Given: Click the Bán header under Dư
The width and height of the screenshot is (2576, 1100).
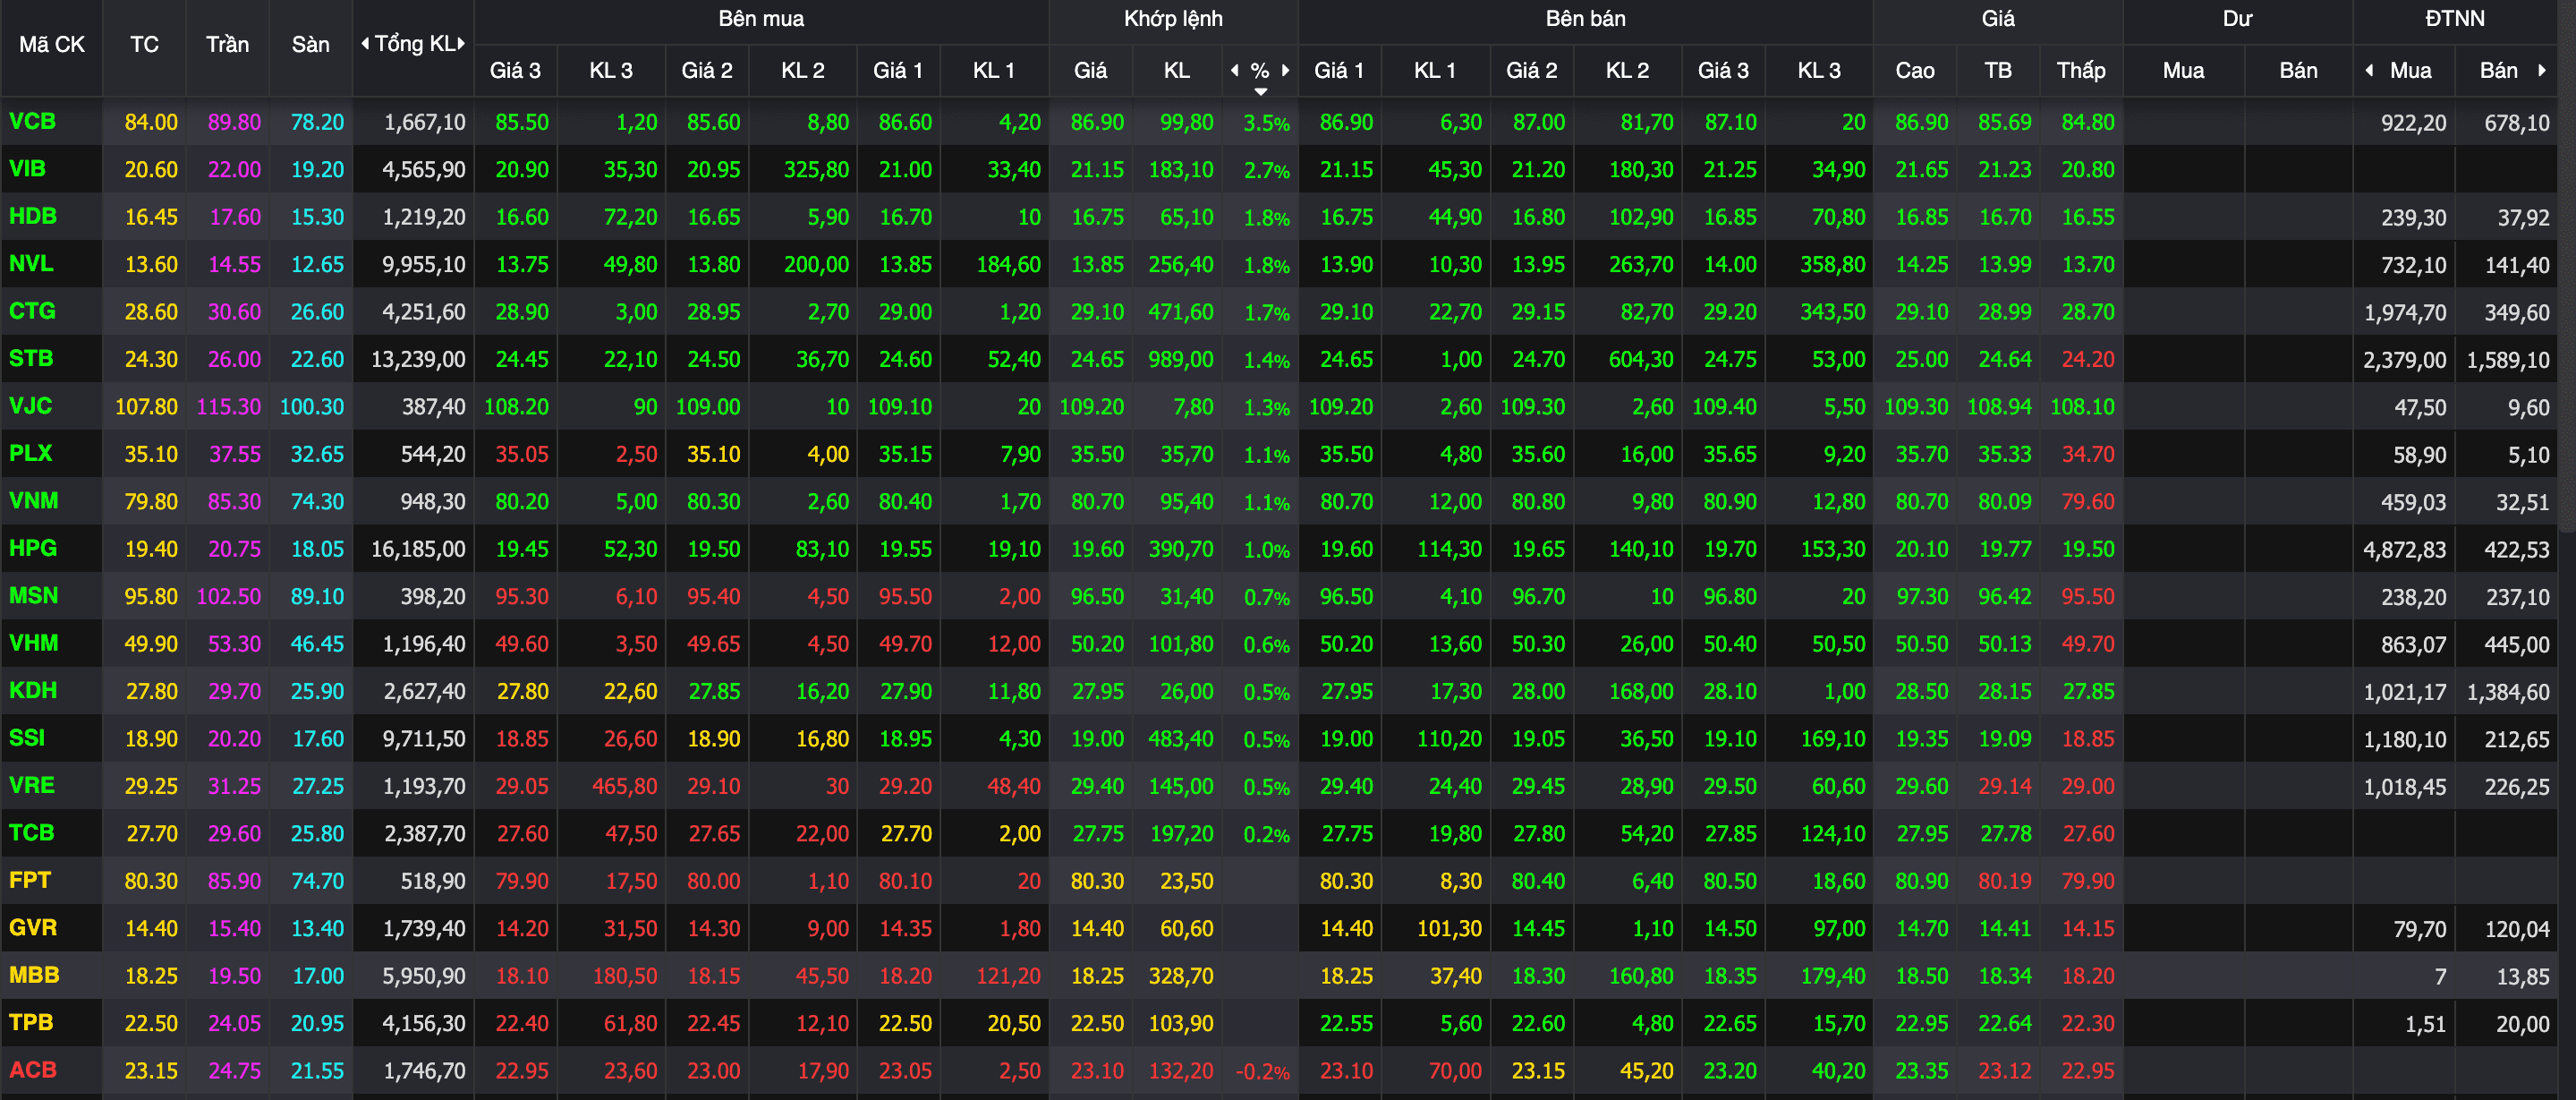Looking at the screenshot, I should pyautogui.click(x=2298, y=71).
